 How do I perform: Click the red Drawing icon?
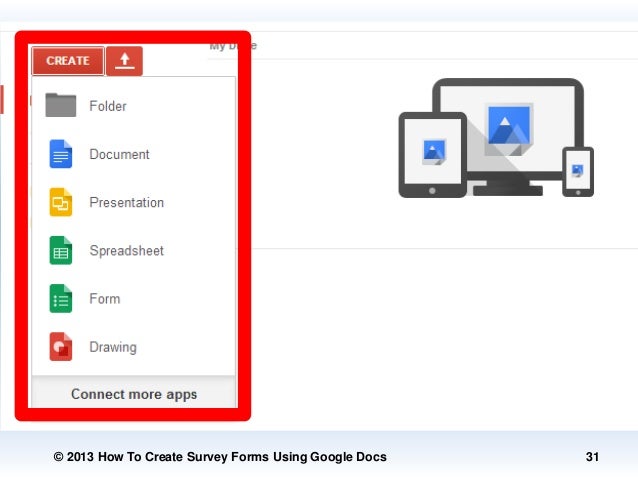coord(61,347)
